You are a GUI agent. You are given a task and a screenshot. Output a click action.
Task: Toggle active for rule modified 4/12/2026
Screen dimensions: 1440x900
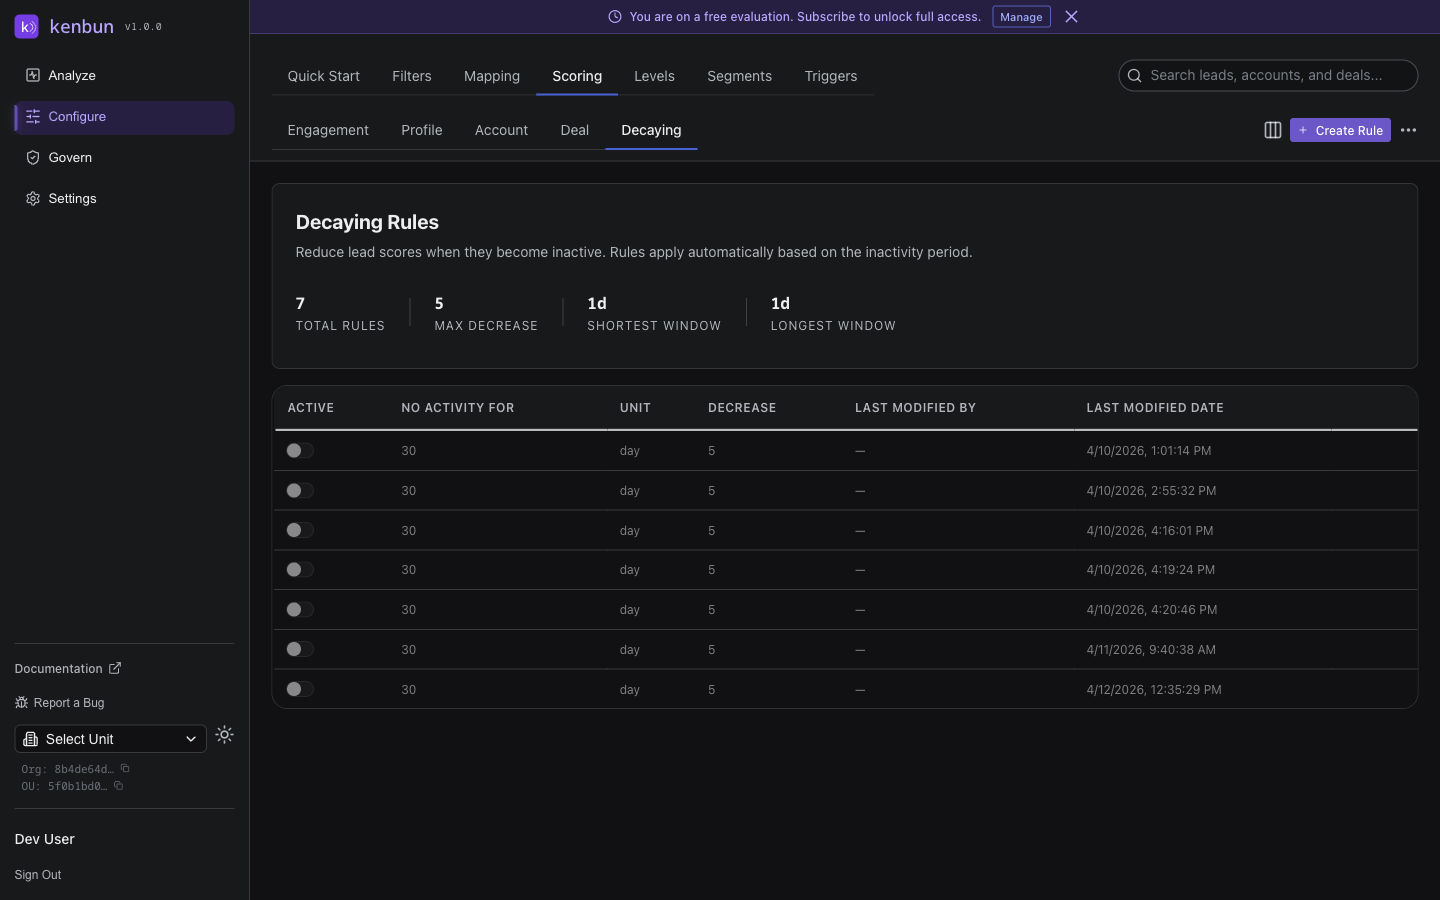click(x=300, y=689)
